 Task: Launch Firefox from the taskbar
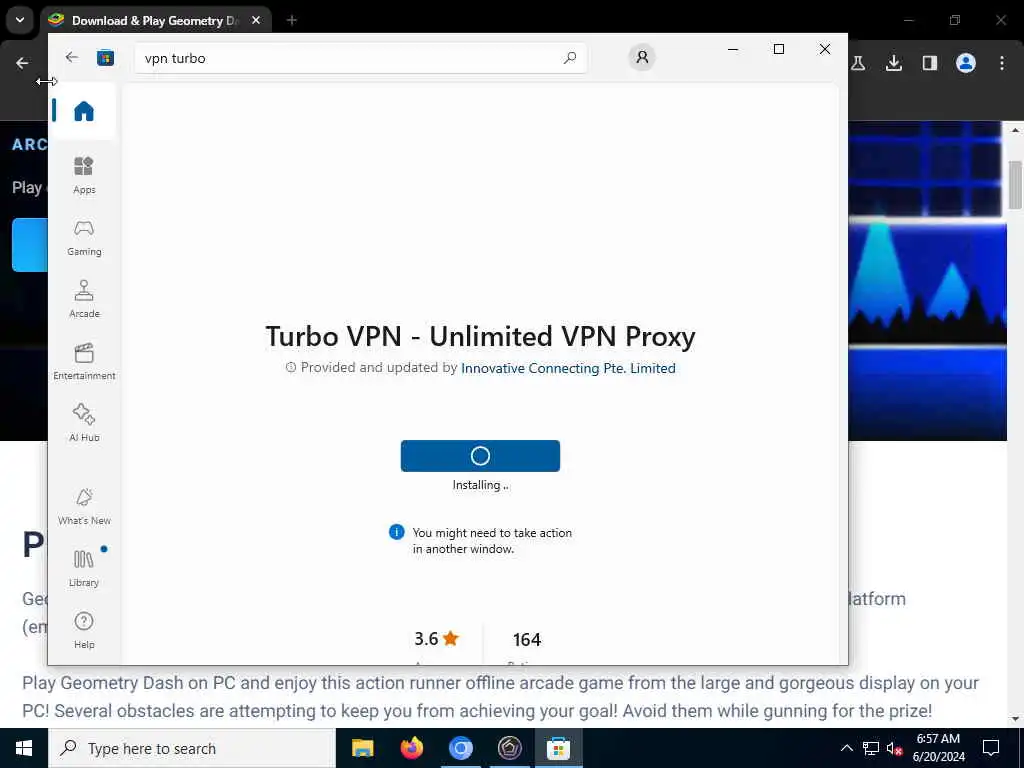pos(411,748)
